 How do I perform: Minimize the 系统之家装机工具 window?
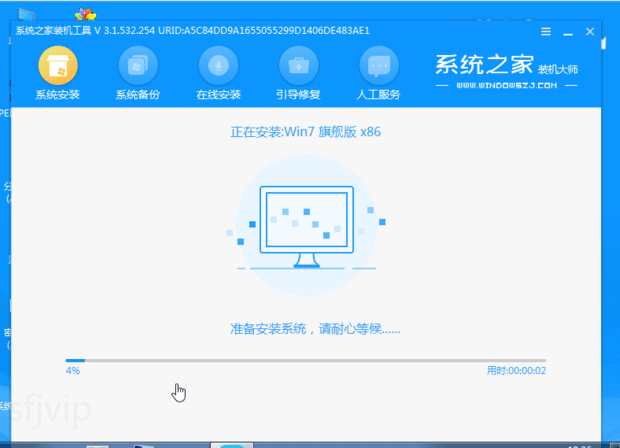[565, 33]
